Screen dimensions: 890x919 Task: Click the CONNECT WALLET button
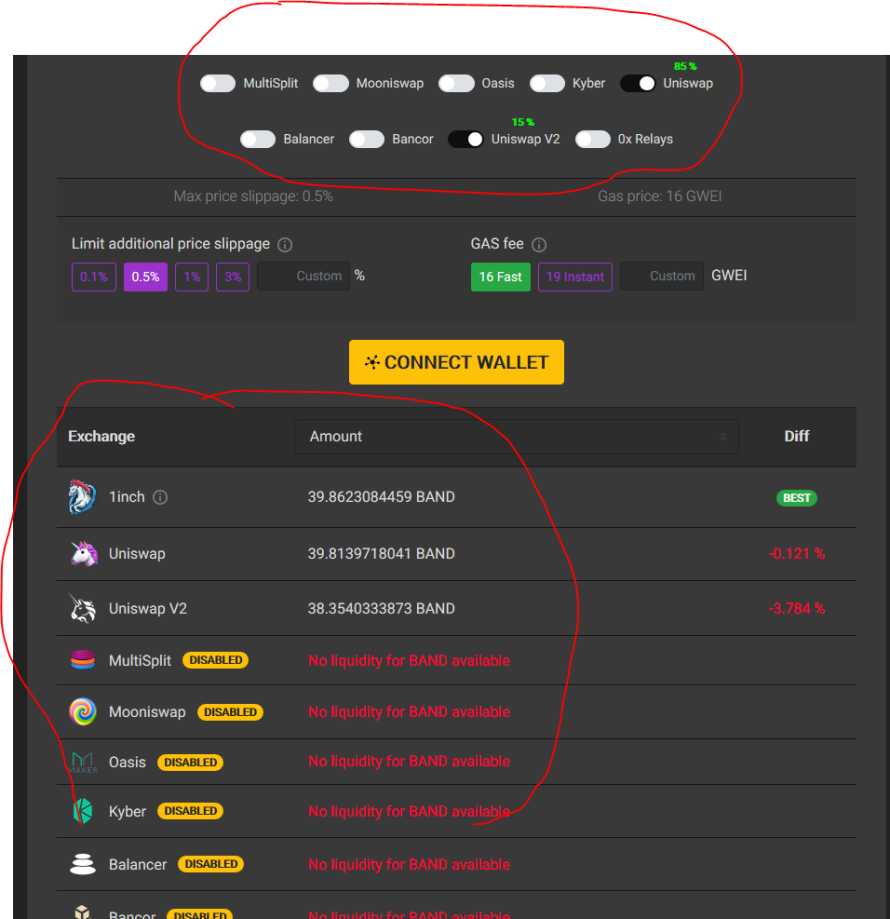click(x=456, y=362)
